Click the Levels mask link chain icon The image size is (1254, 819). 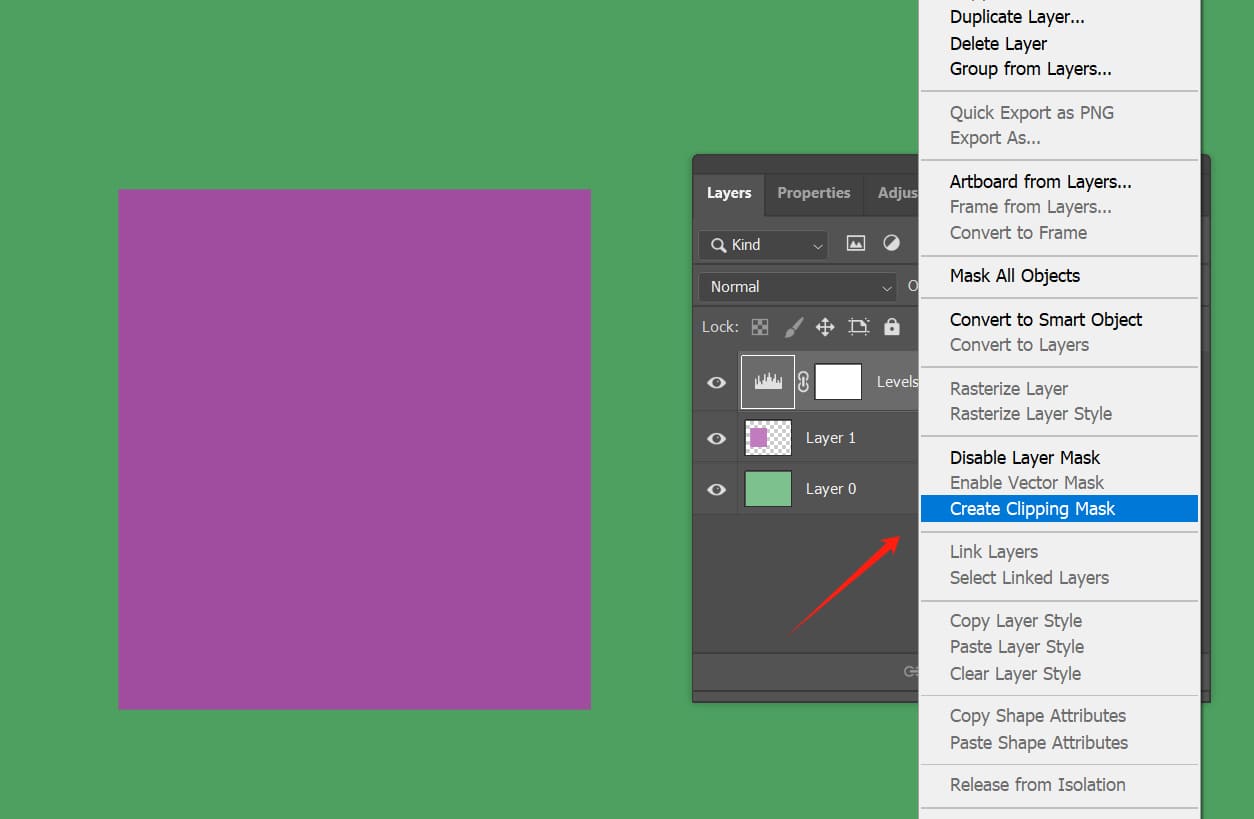(803, 382)
